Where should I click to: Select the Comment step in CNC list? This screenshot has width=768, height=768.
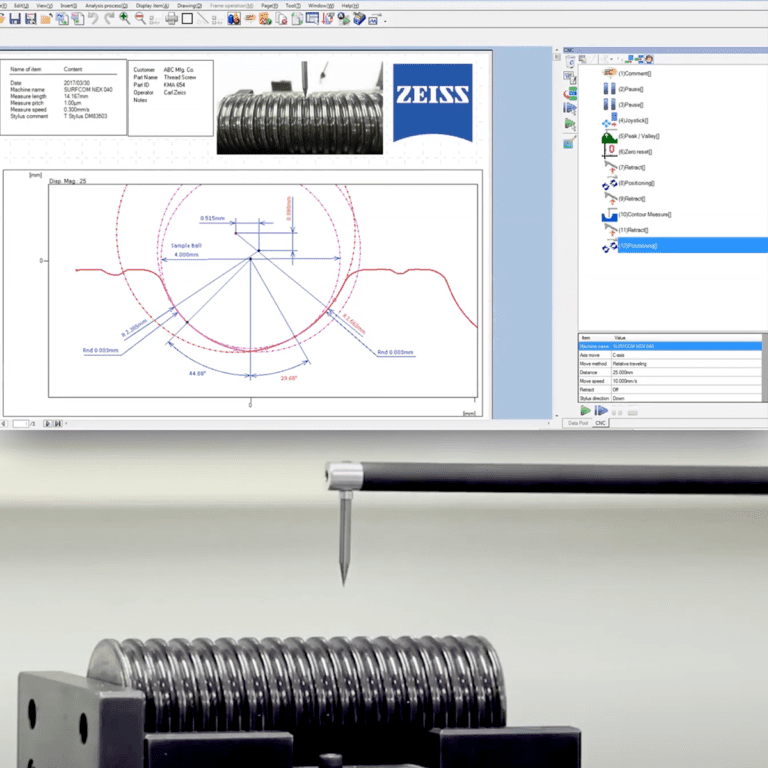636,74
